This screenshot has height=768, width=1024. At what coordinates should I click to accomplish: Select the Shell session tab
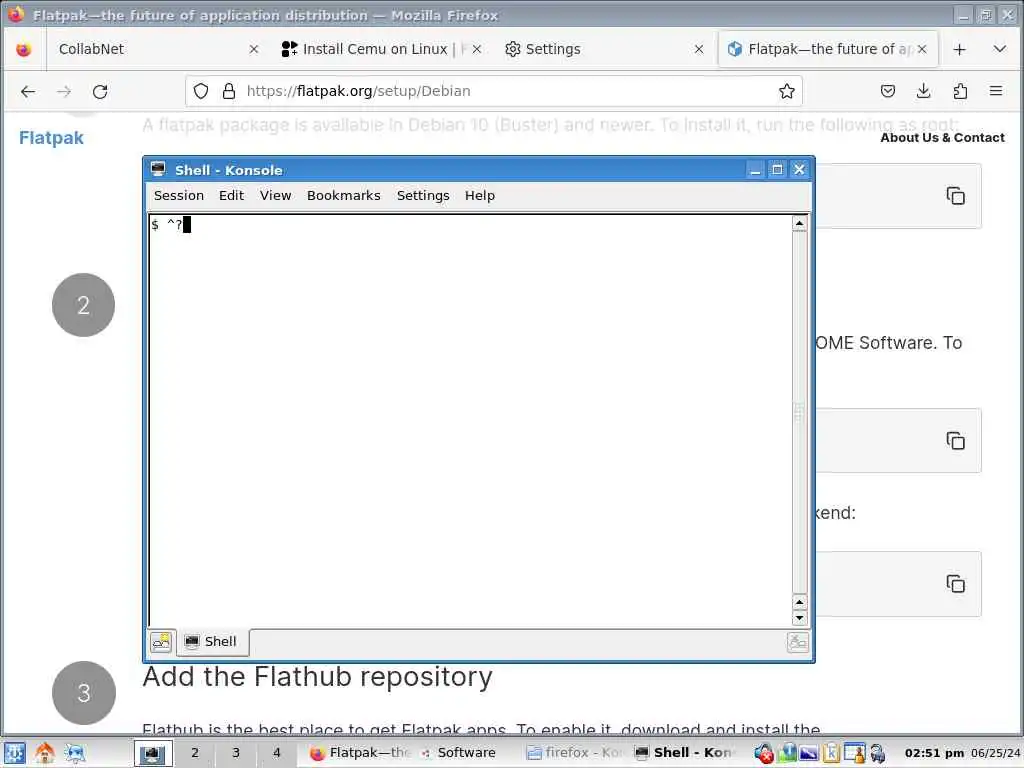tap(212, 642)
